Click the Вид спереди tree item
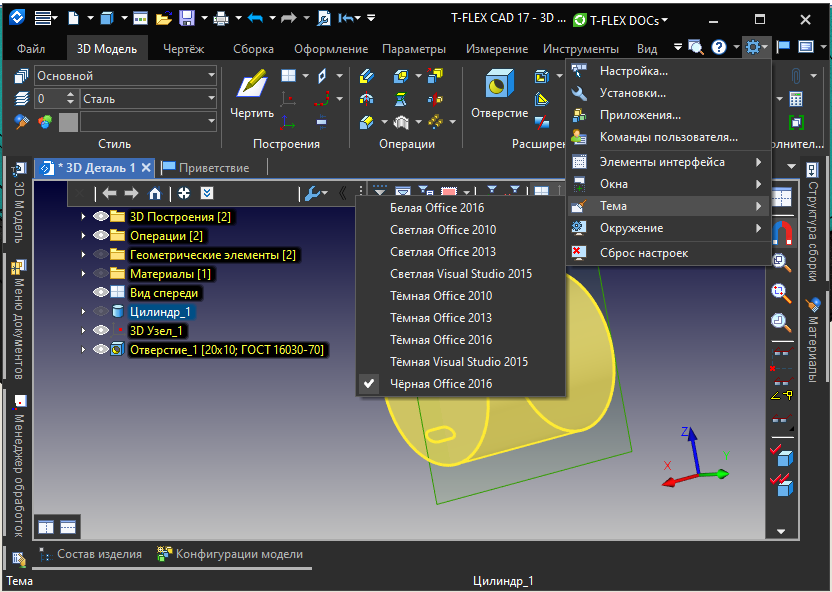 click(164, 293)
